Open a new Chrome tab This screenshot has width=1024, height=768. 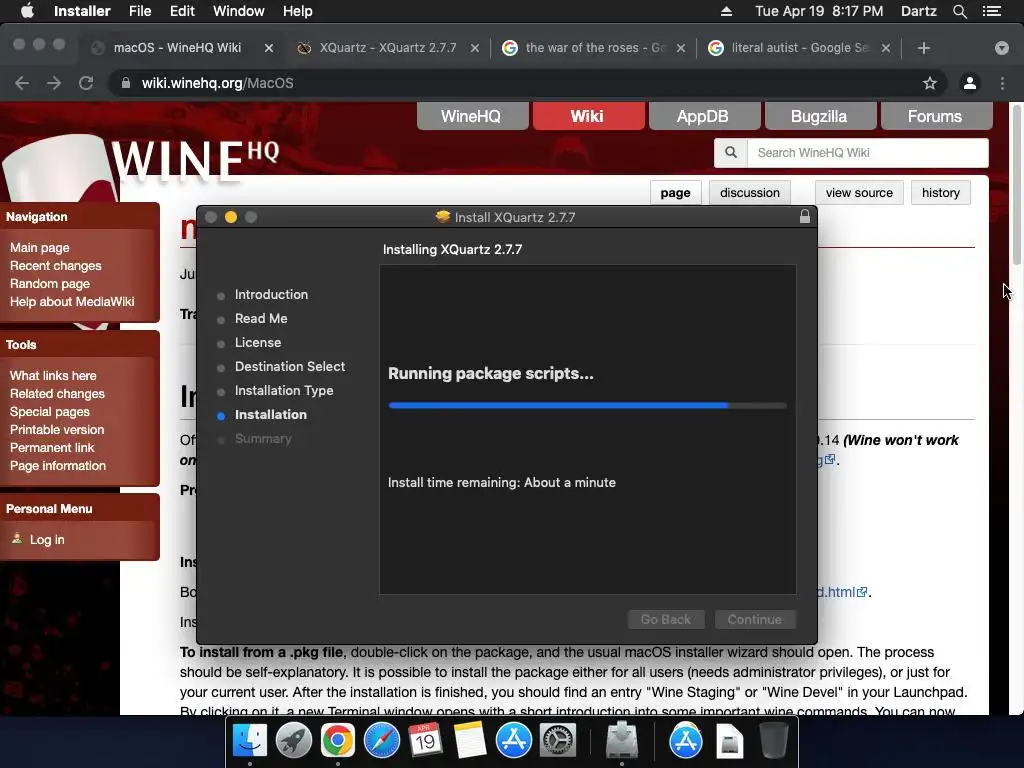(923, 48)
